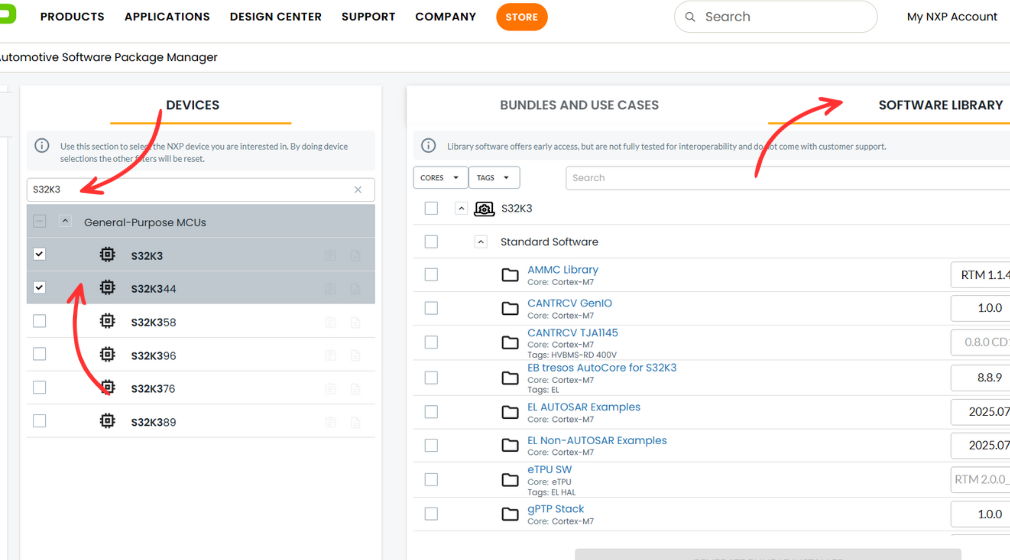This screenshot has height=560, width=1010.
Task: Open the CORES filter dropdown
Action: pyautogui.click(x=440, y=178)
